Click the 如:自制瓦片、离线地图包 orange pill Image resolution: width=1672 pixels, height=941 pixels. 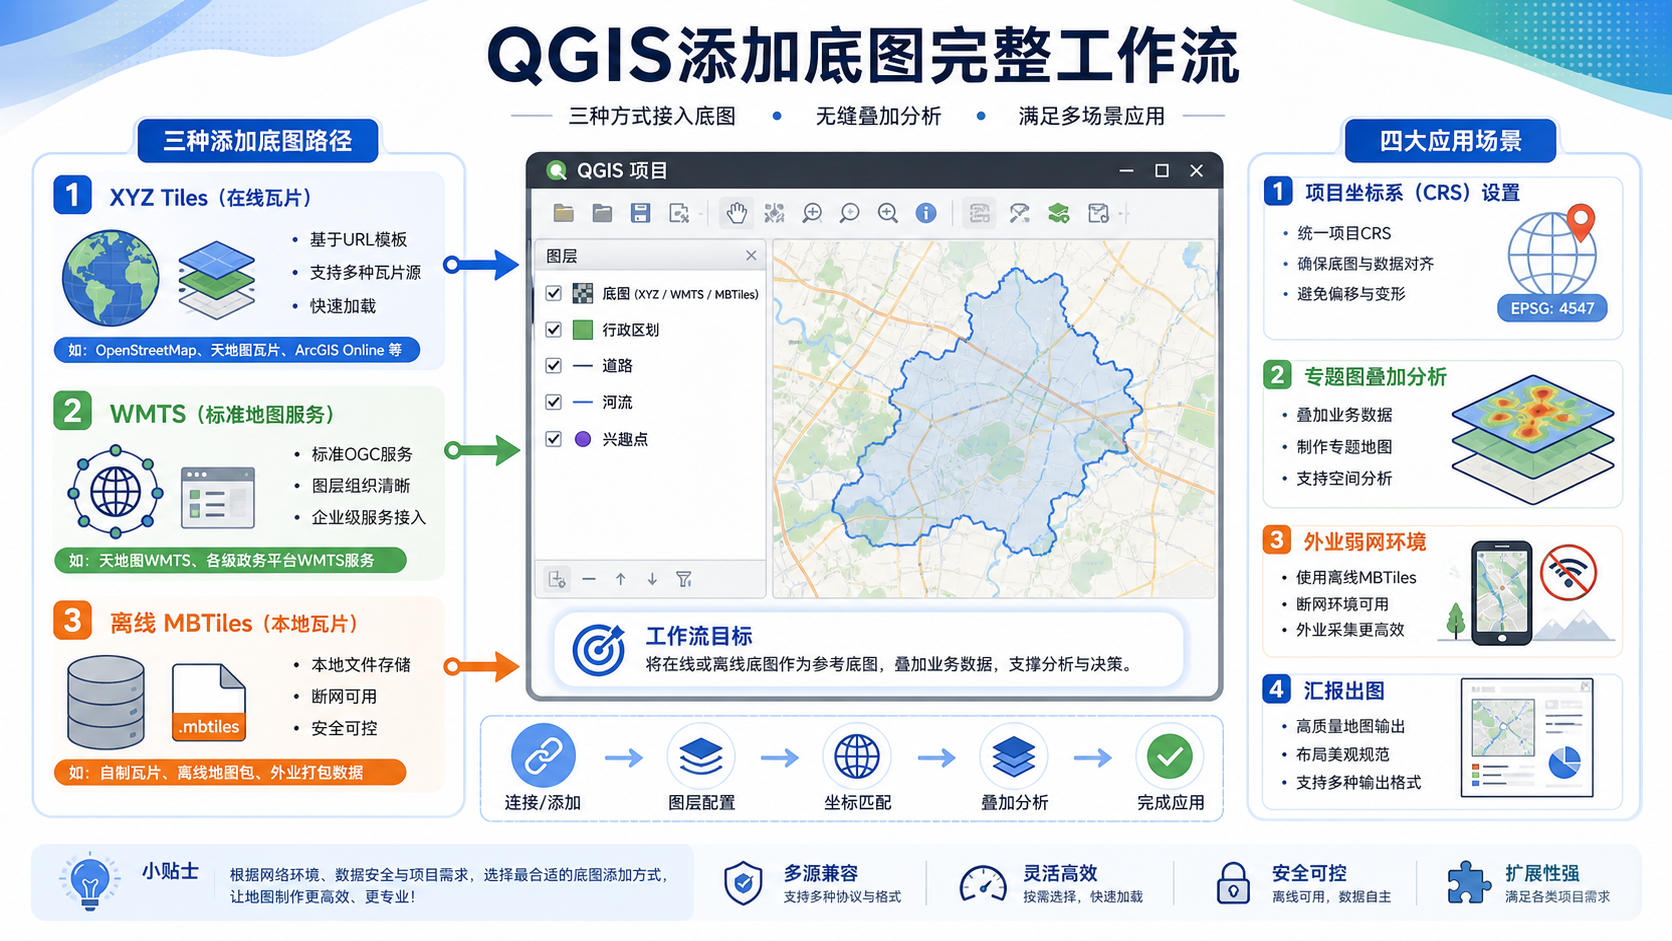[230, 772]
